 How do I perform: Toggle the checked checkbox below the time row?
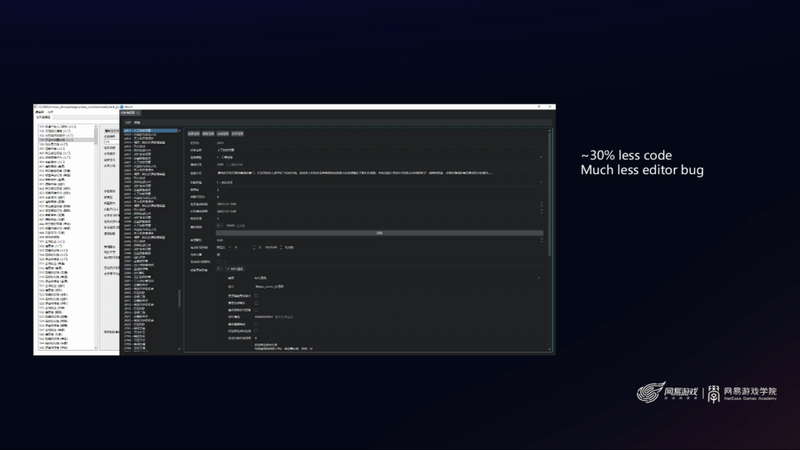point(218,254)
